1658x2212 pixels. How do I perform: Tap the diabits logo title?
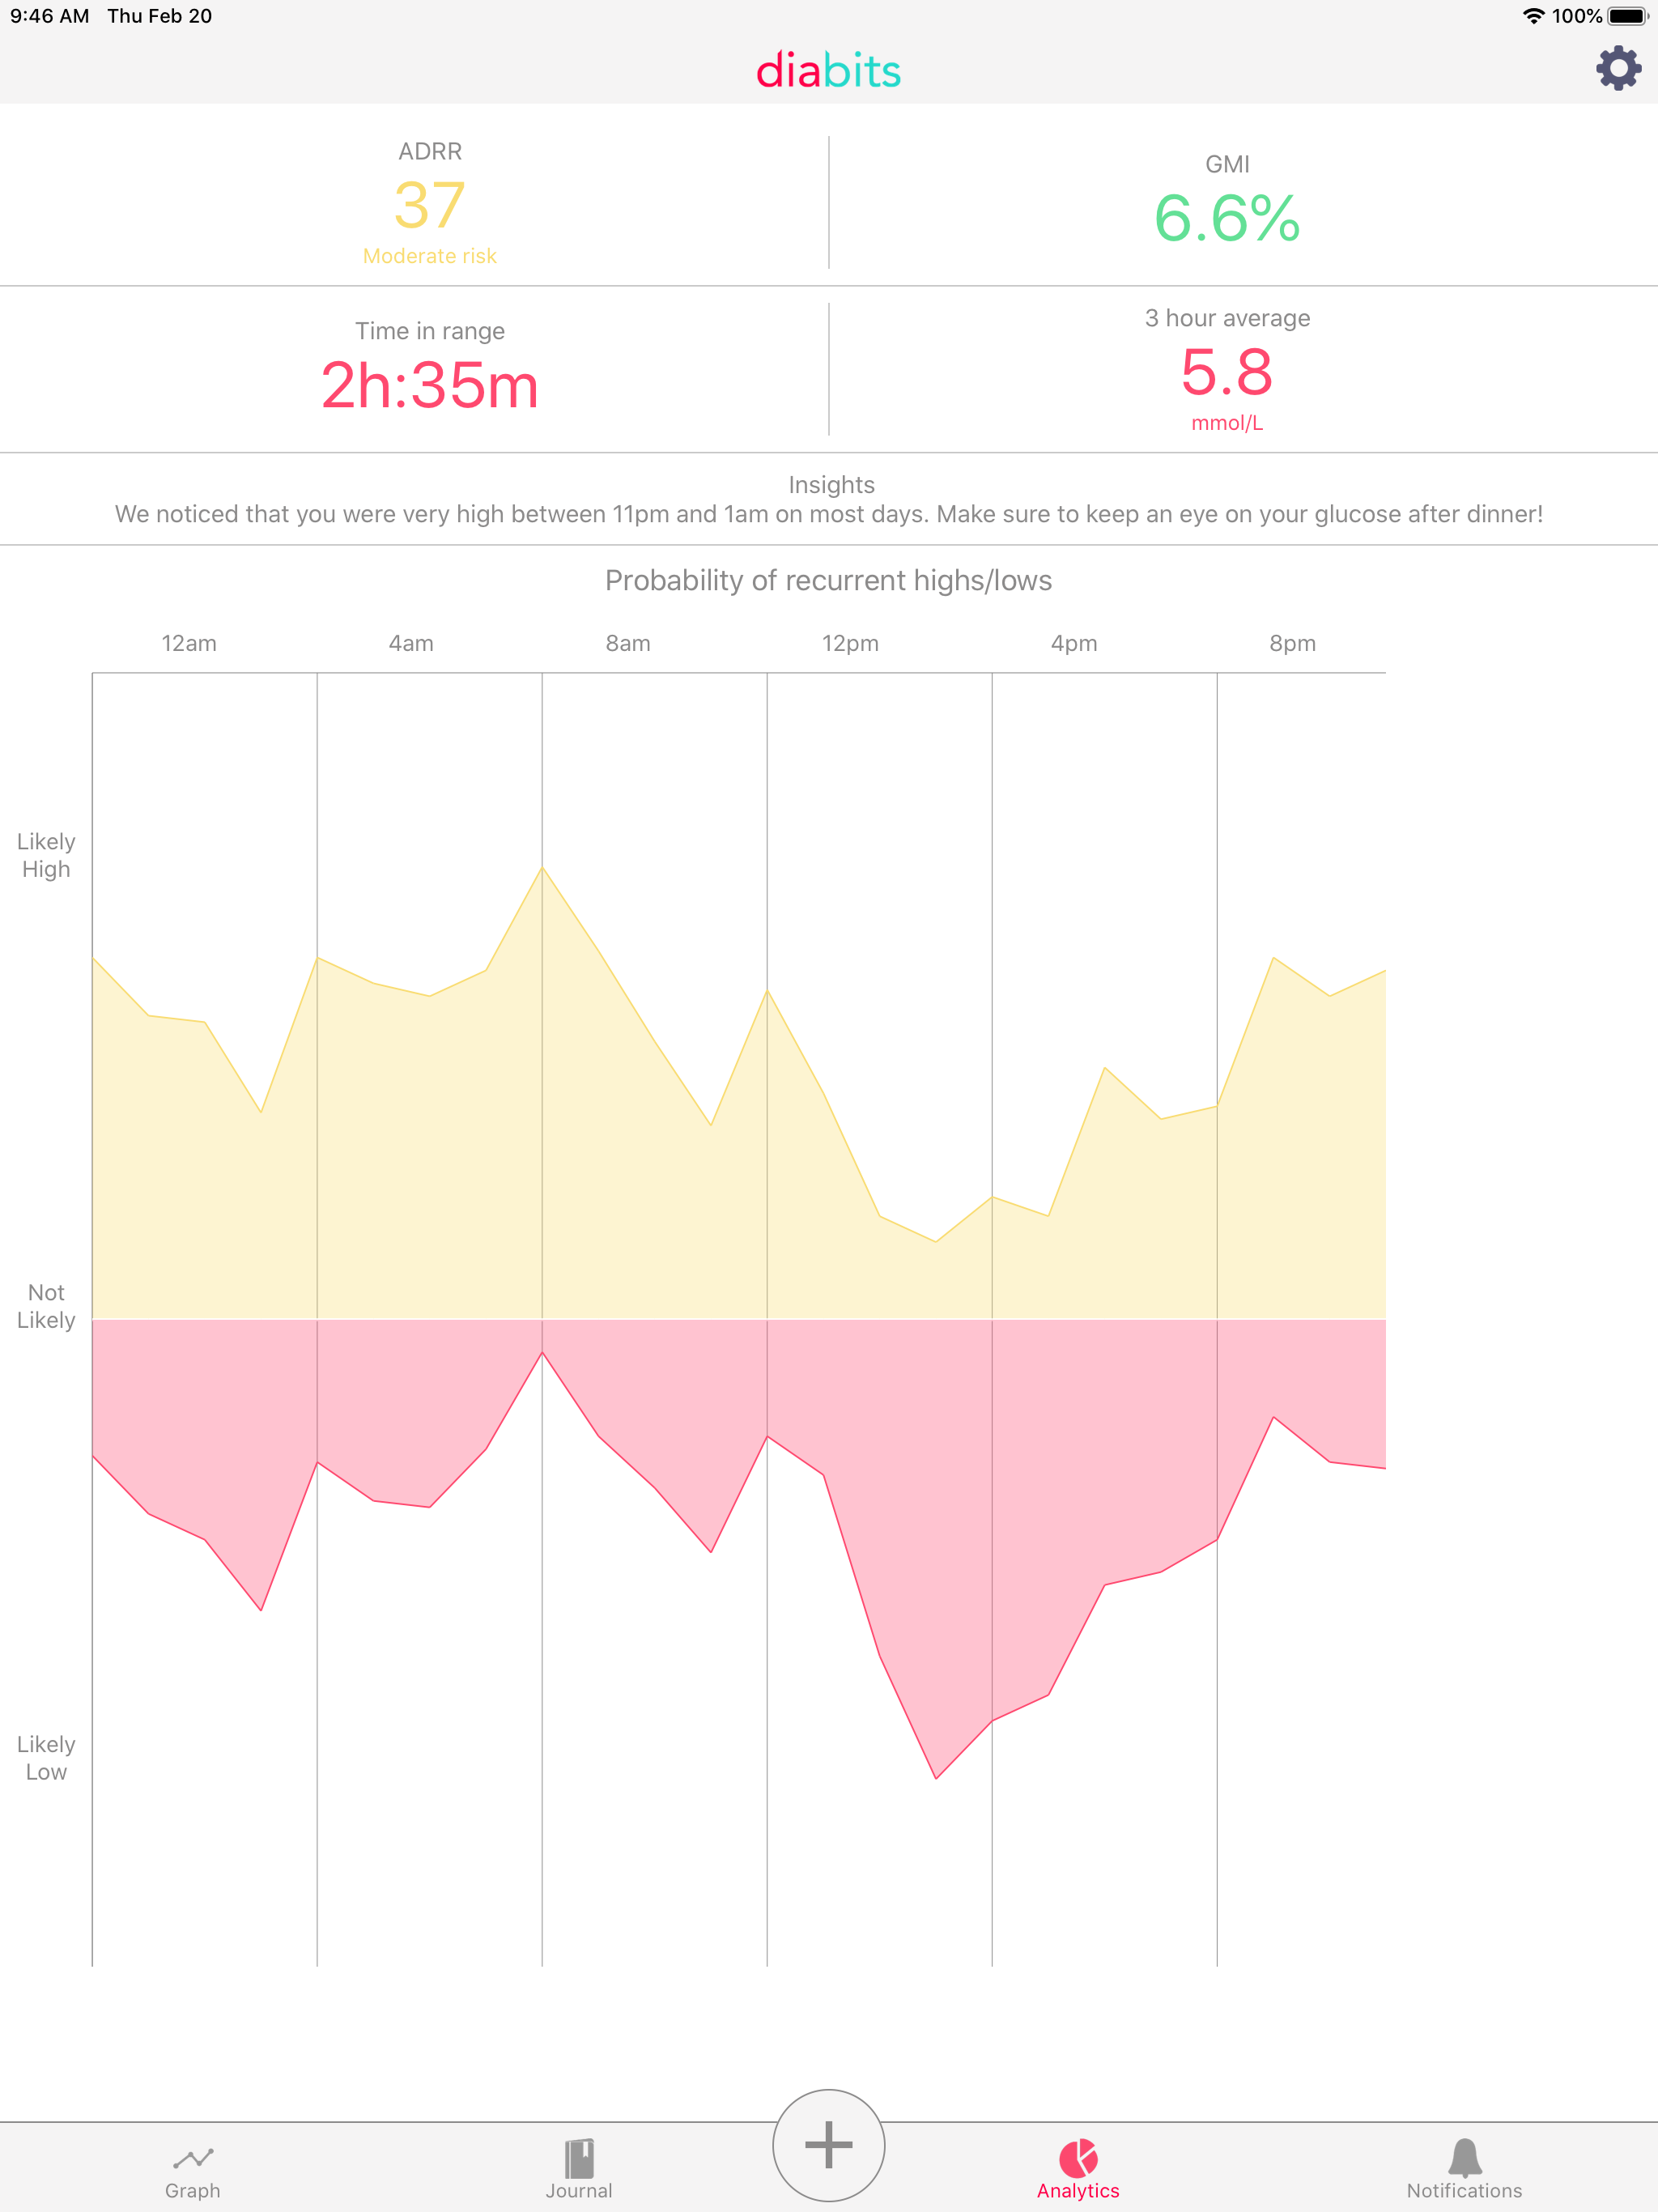pos(828,71)
